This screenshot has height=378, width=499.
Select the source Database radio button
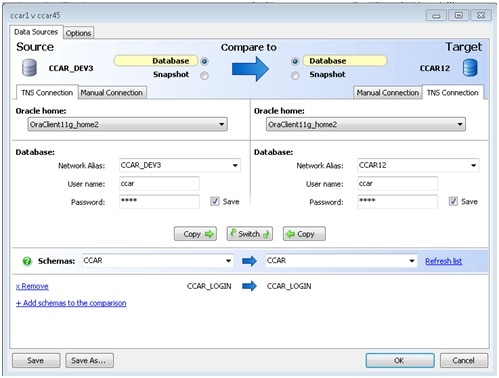204,61
